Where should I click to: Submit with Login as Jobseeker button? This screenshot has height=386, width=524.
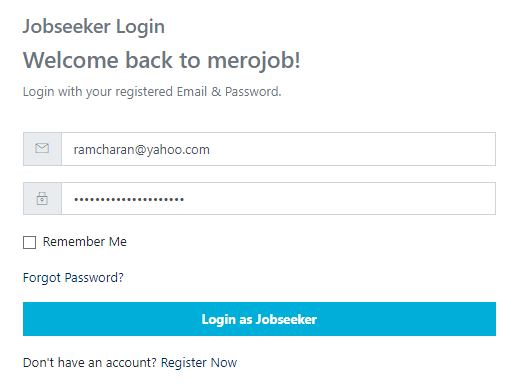259,319
